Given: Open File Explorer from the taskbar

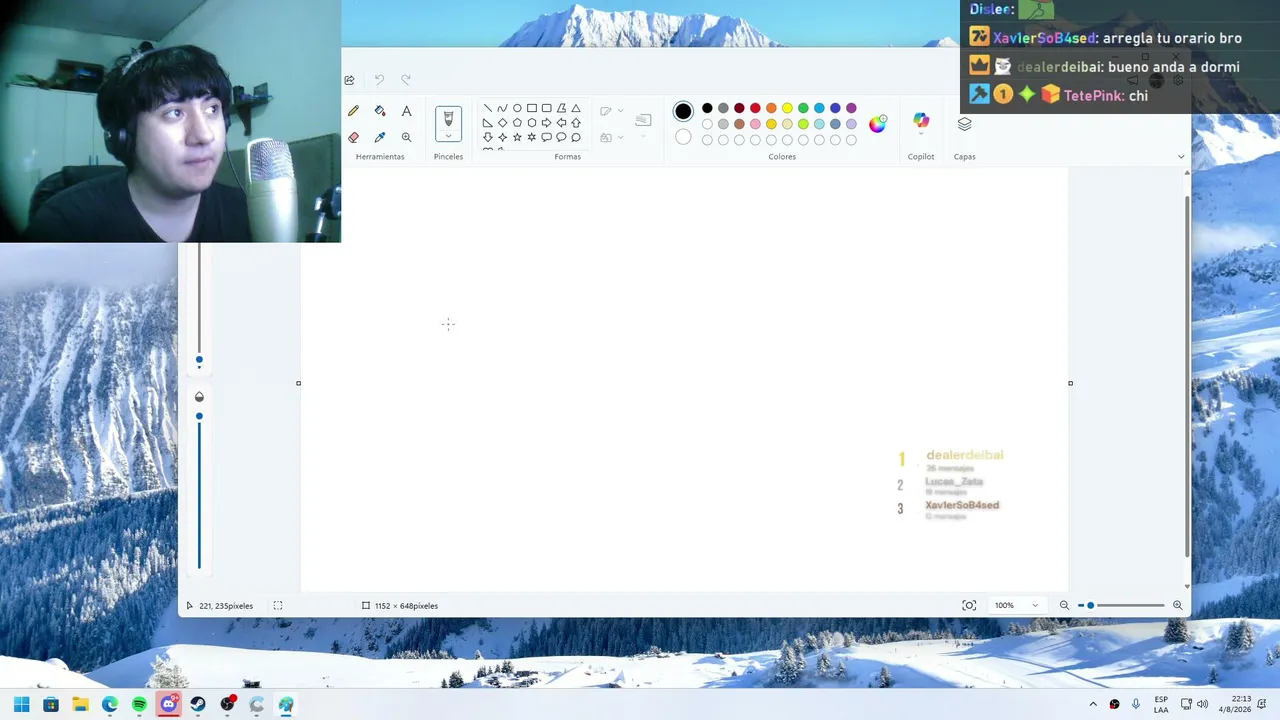Looking at the screenshot, I should coord(80,704).
